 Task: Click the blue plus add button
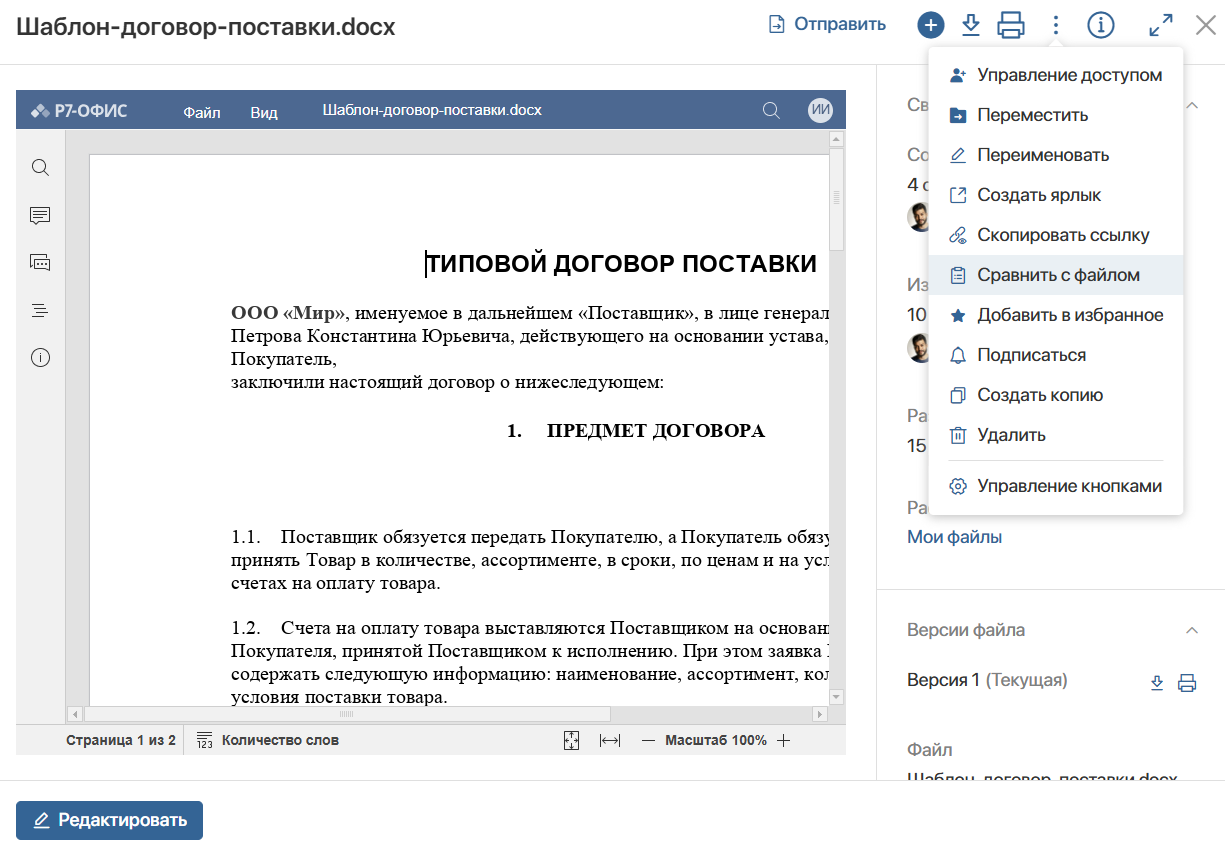(931, 25)
